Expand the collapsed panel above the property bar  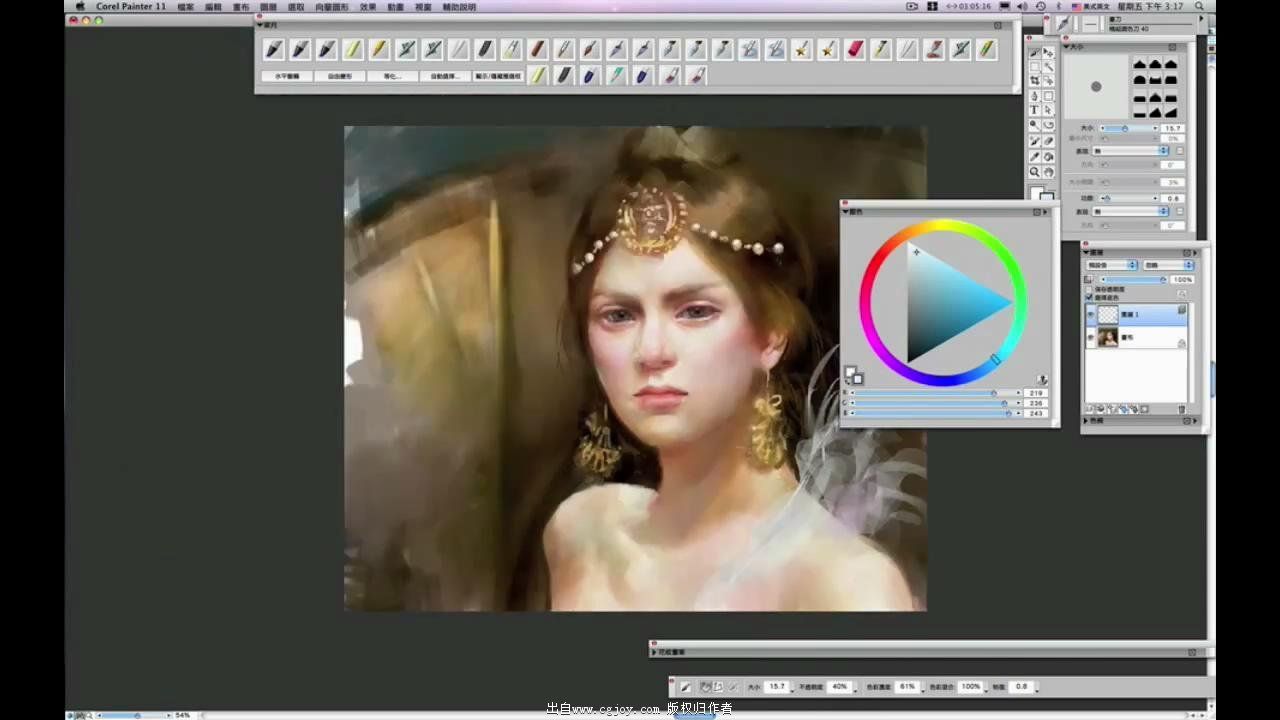click(x=654, y=652)
